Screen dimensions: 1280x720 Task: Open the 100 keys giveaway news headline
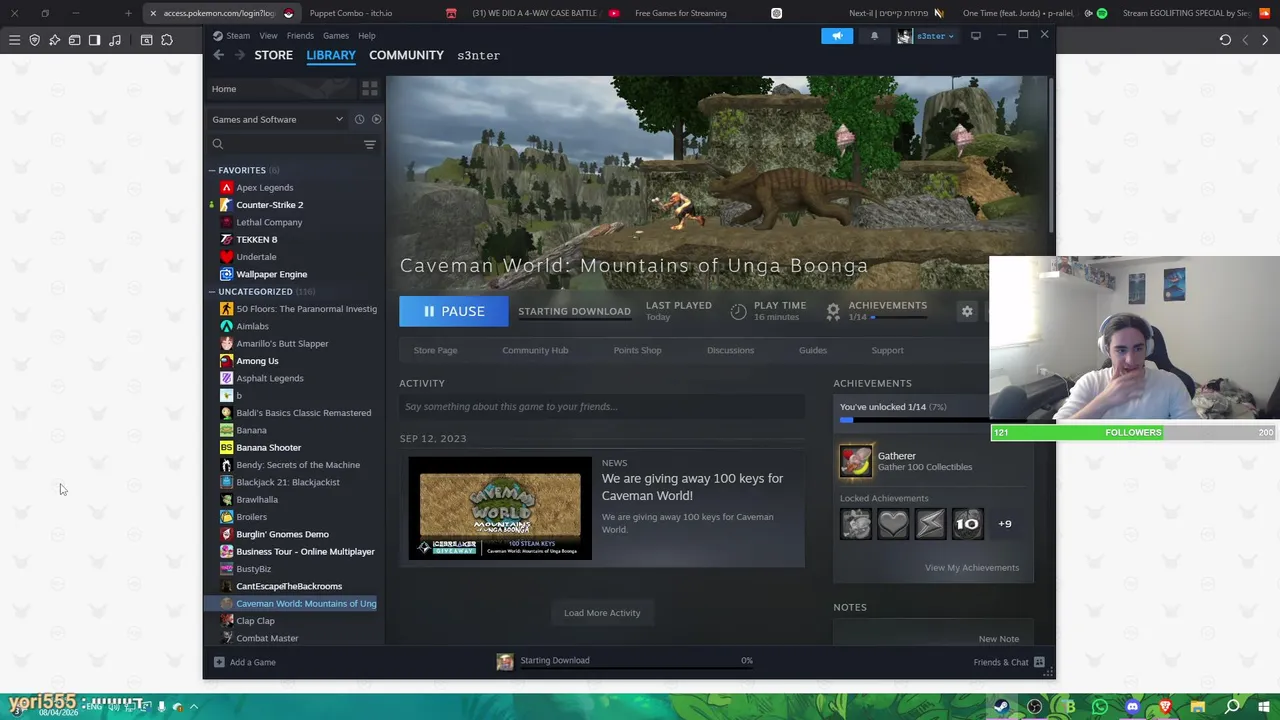[x=692, y=487]
